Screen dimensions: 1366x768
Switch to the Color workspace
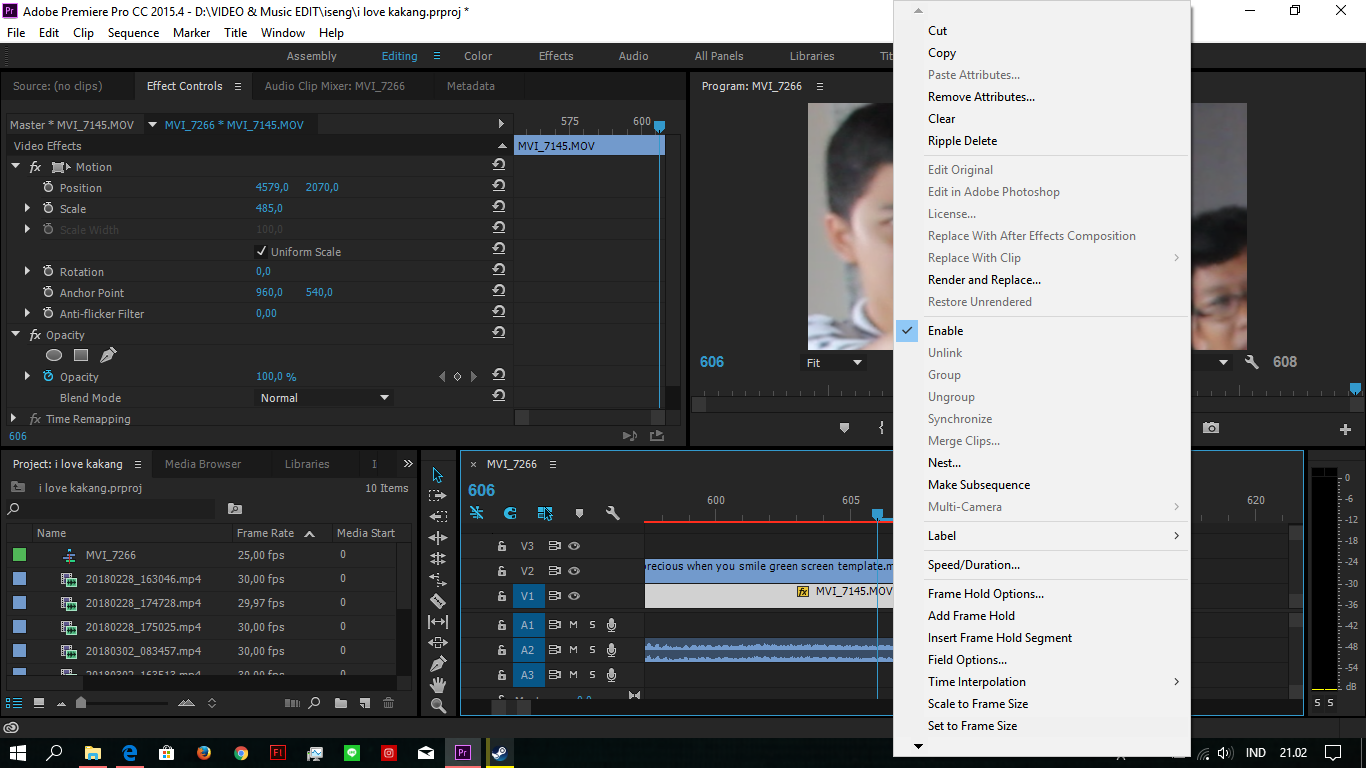478,56
